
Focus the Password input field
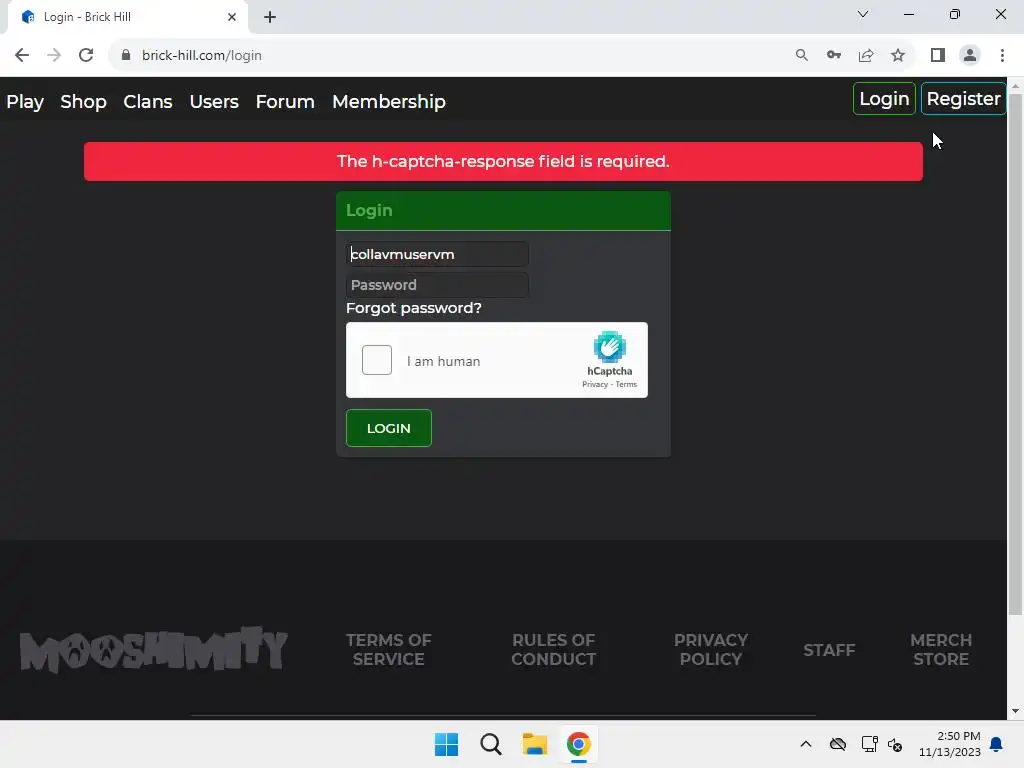(437, 285)
